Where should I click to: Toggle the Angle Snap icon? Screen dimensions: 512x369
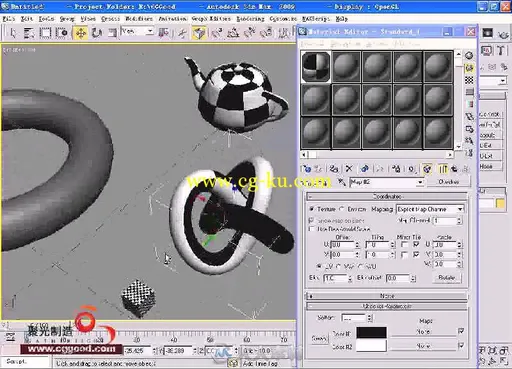pos(233,33)
